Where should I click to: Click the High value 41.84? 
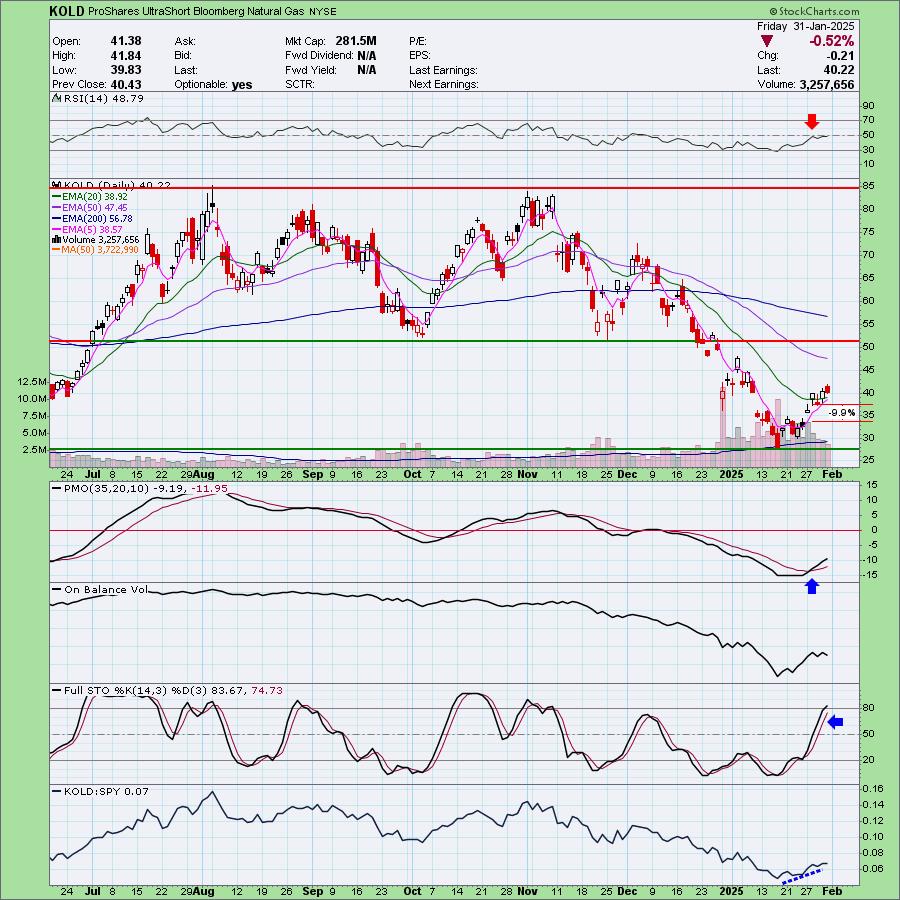point(126,55)
